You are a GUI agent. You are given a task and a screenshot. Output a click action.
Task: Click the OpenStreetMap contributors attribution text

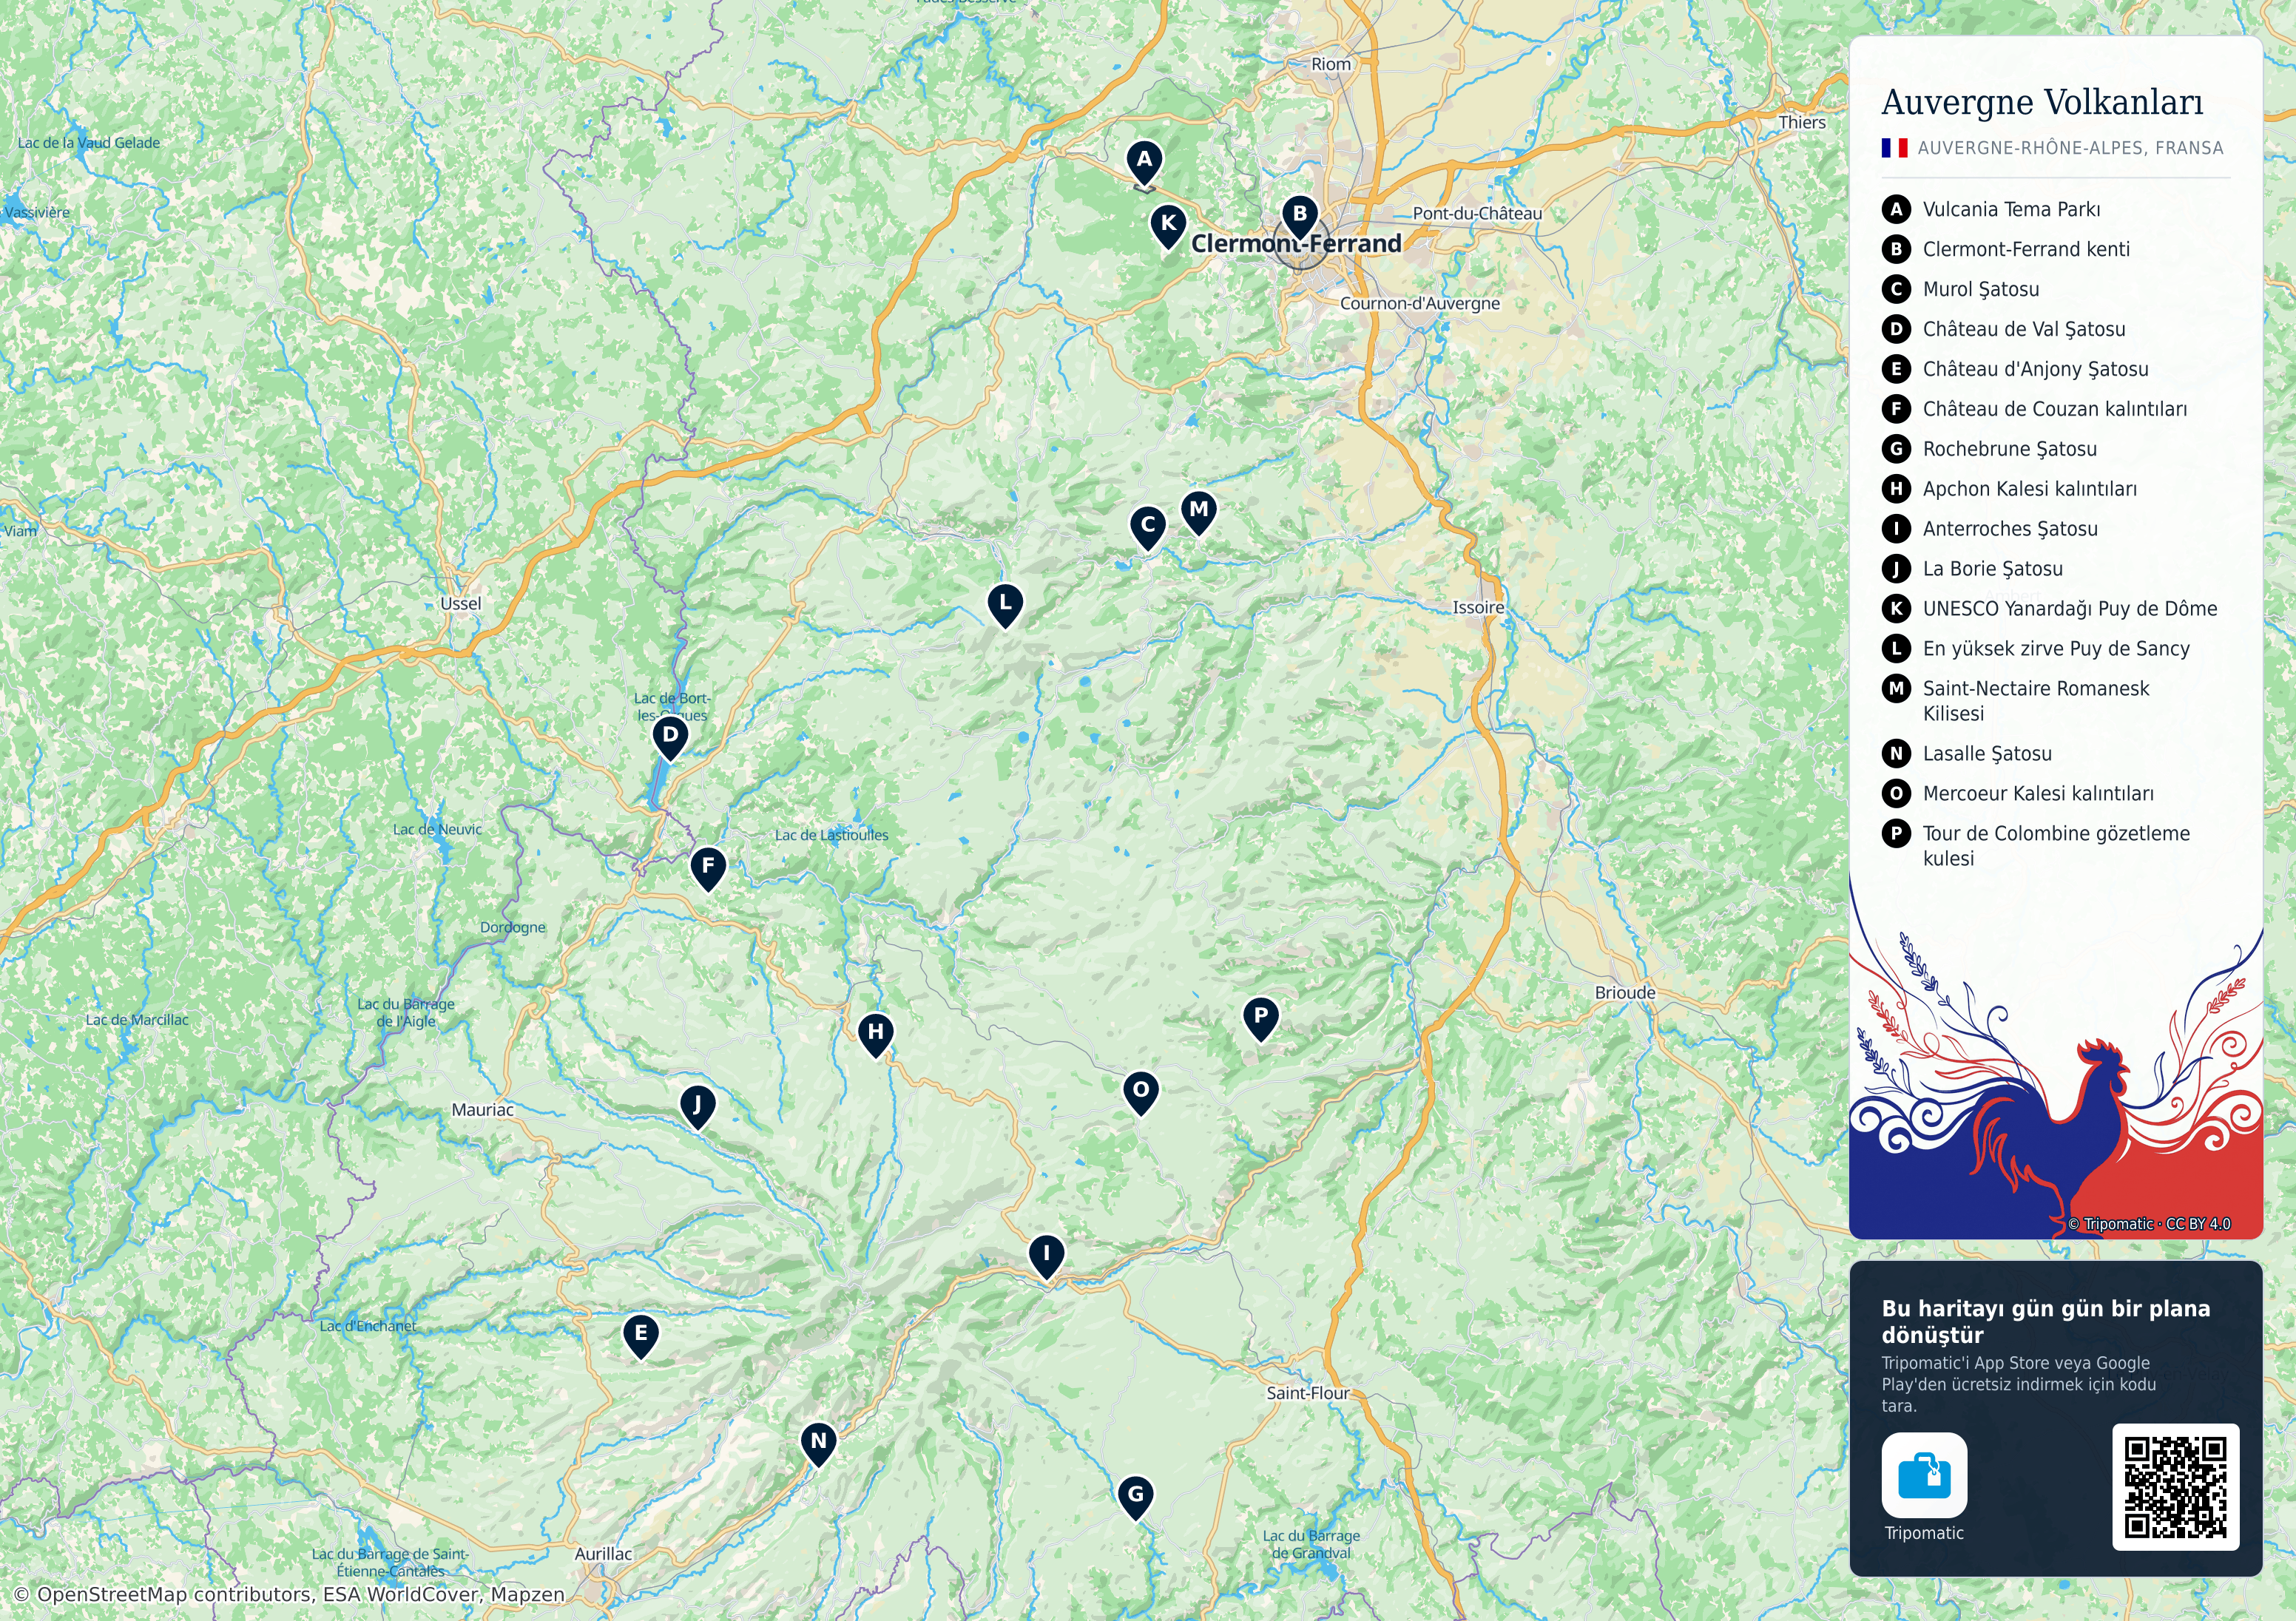coord(289,1595)
